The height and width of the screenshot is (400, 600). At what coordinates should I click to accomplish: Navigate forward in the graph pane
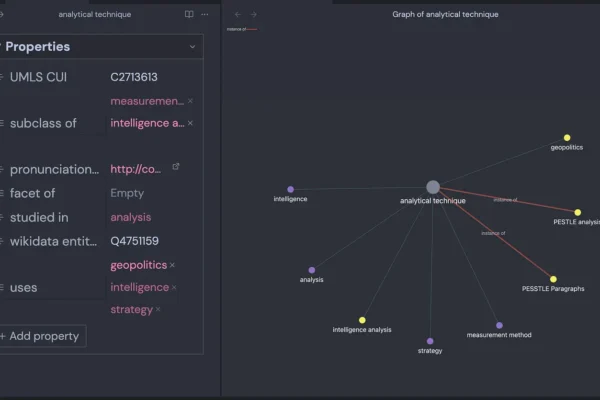pos(253,14)
